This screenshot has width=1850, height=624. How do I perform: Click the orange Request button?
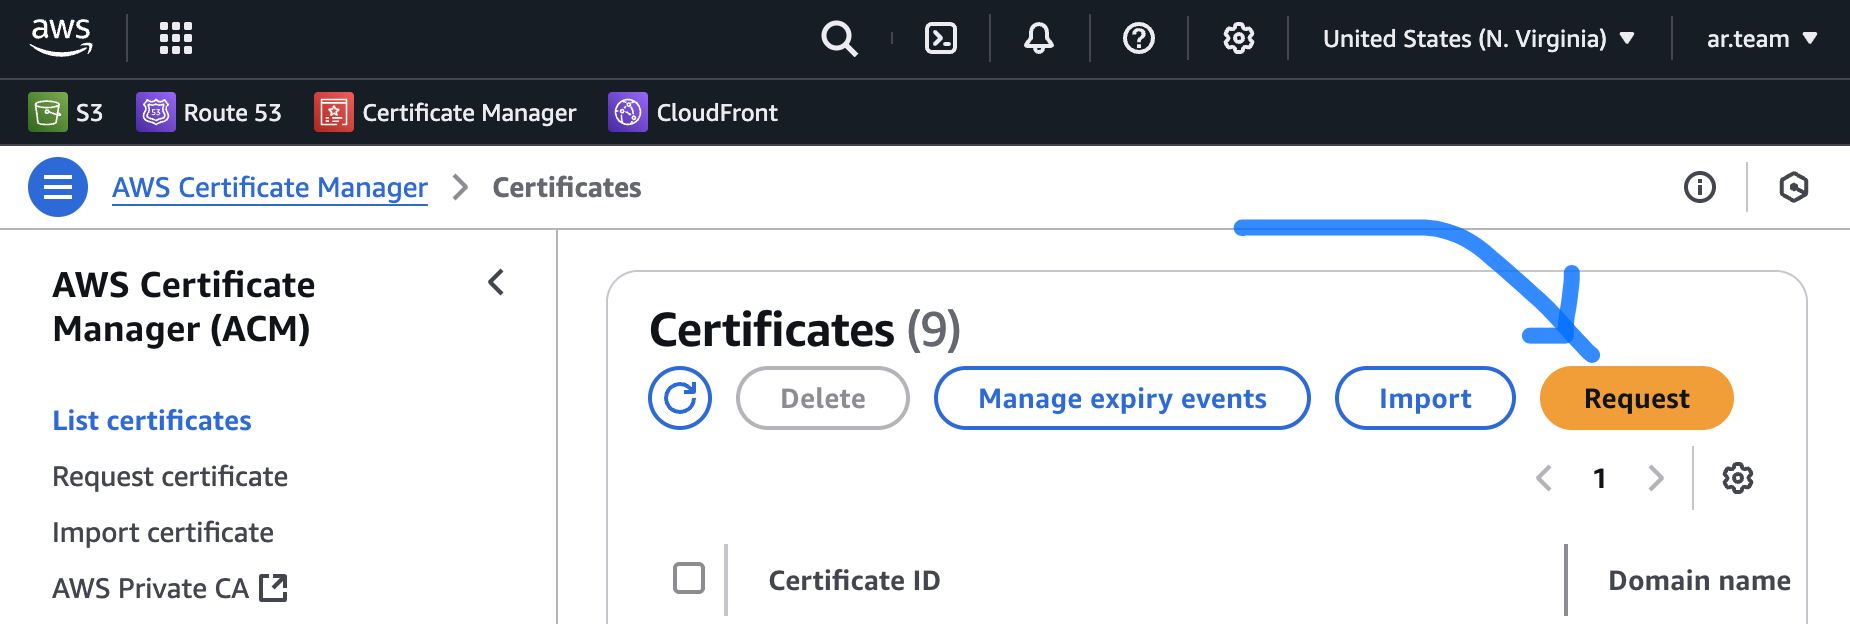[x=1636, y=398]
